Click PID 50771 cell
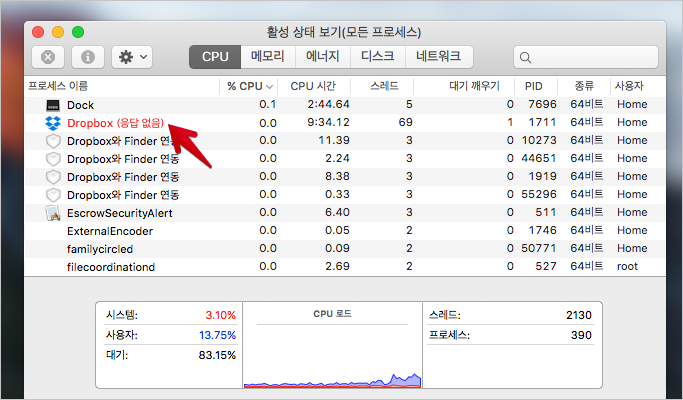Image resolution: width=683 pixels, height=400 pixels. 539,248
